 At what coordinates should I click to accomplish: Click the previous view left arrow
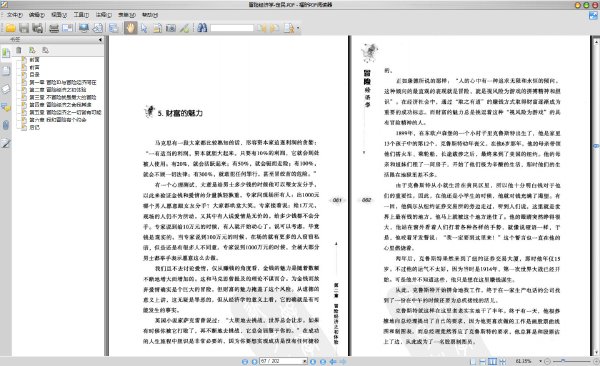(333, 361)
